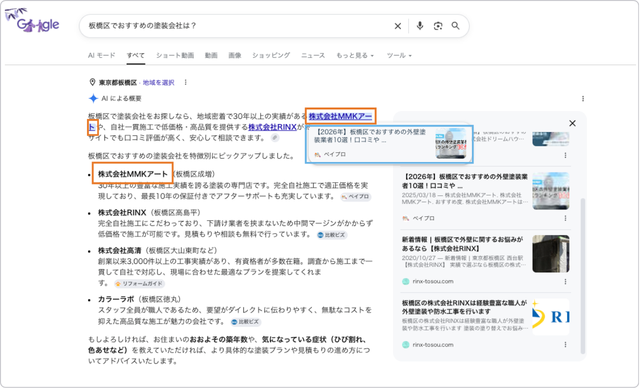The image size is (640, 388).
Task: Expand the ツール dropdown
Action: [399, 55]
